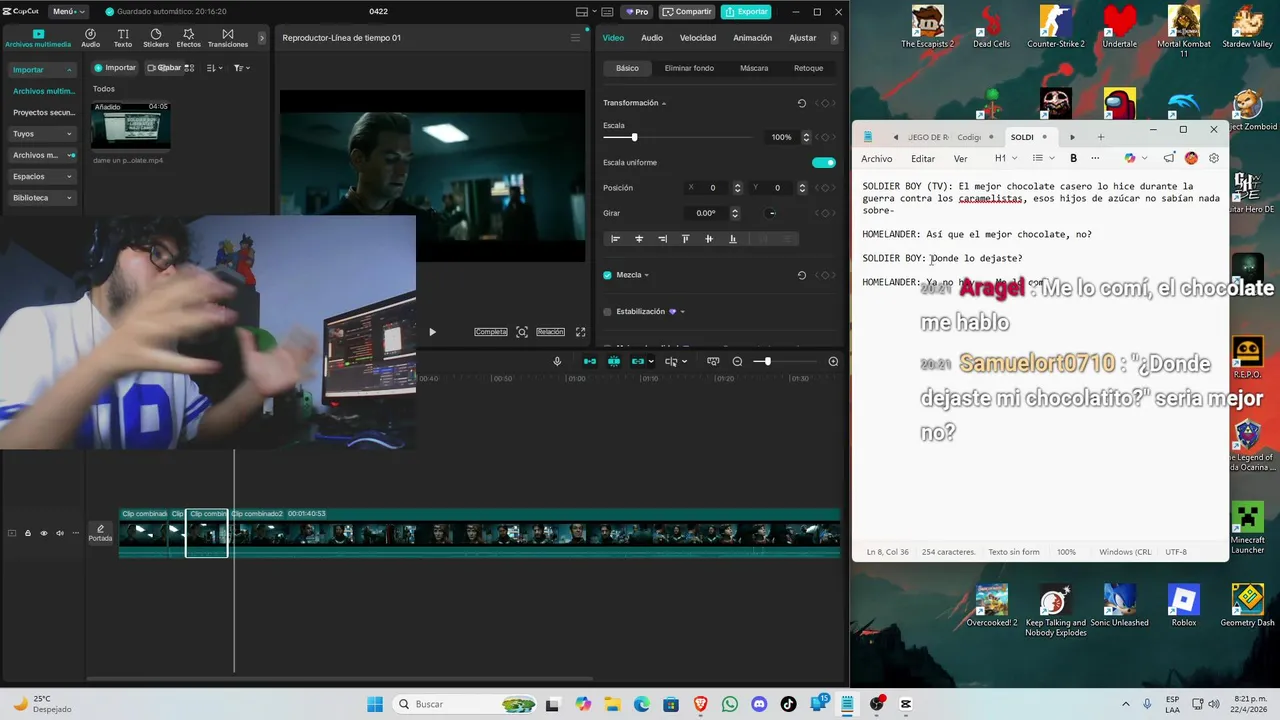
Task: Click the microphone record voiceover icon
Action: point(557,361)
